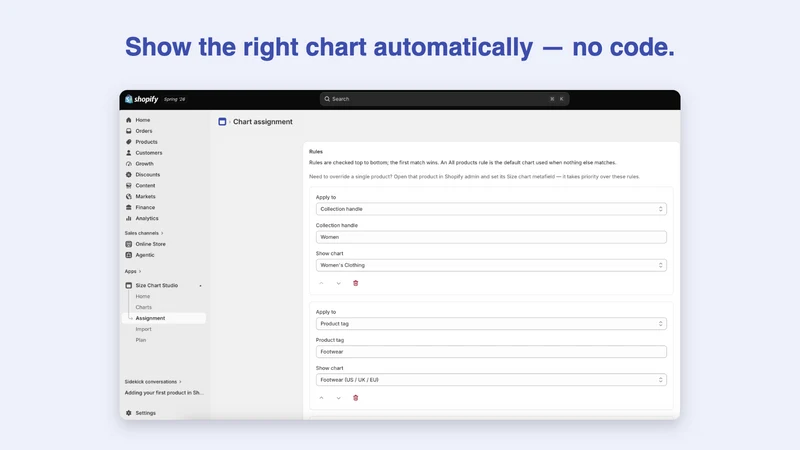Screen dimensions: 800x450
Task: Open Plan under Size Chart Studio
Action: (x=141, y=340)
